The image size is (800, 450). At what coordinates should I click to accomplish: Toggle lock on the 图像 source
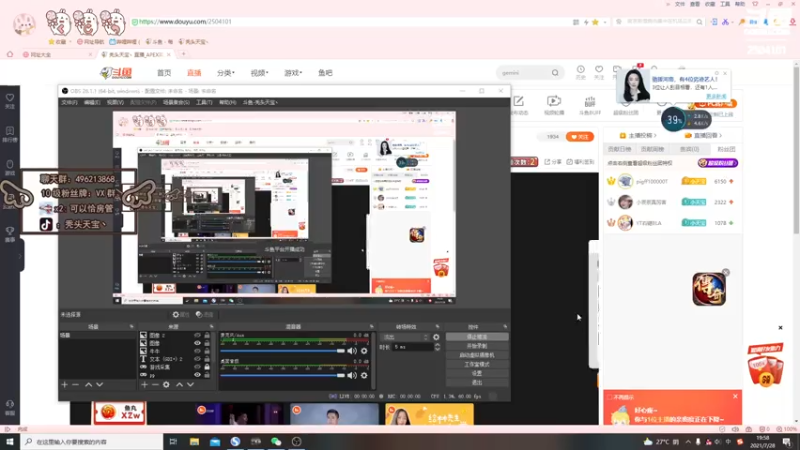207,343
